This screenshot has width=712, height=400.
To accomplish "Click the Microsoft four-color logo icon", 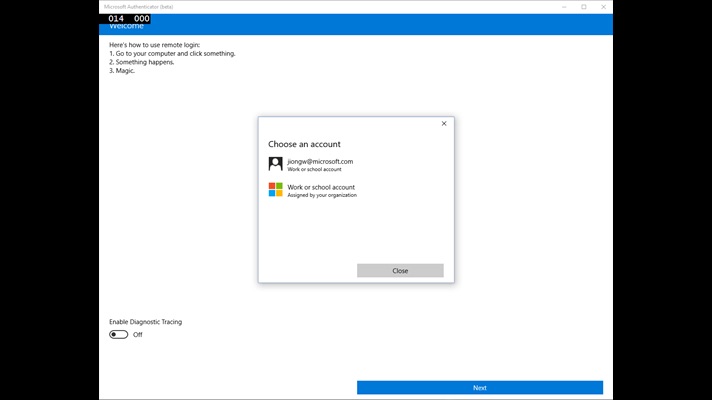I will coord(275,189).
